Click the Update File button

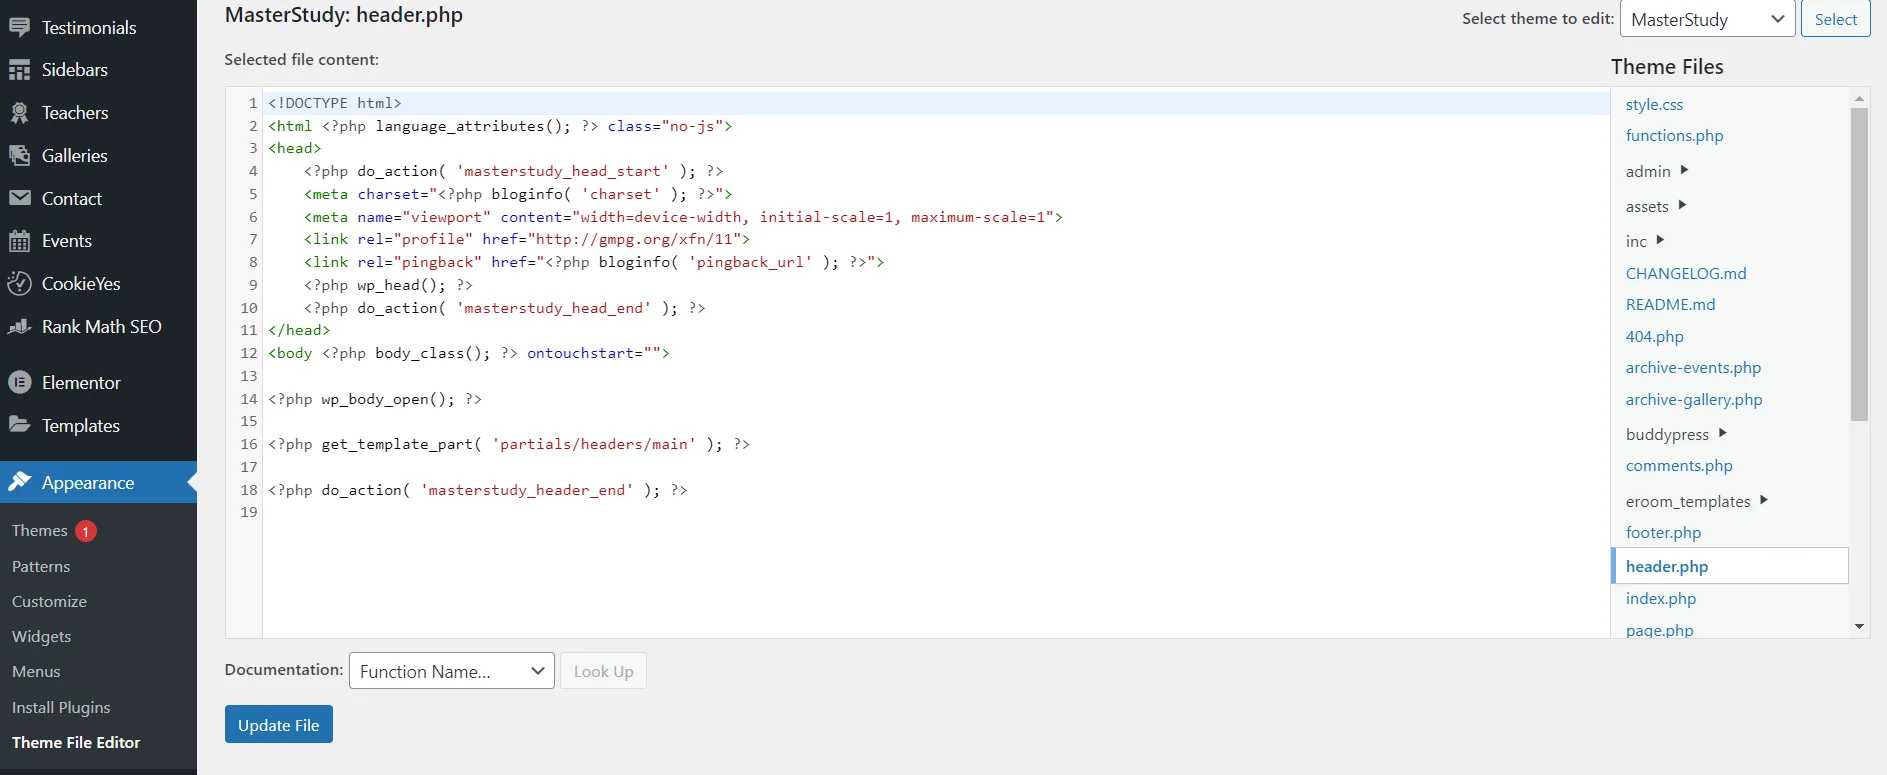(279, 725)
